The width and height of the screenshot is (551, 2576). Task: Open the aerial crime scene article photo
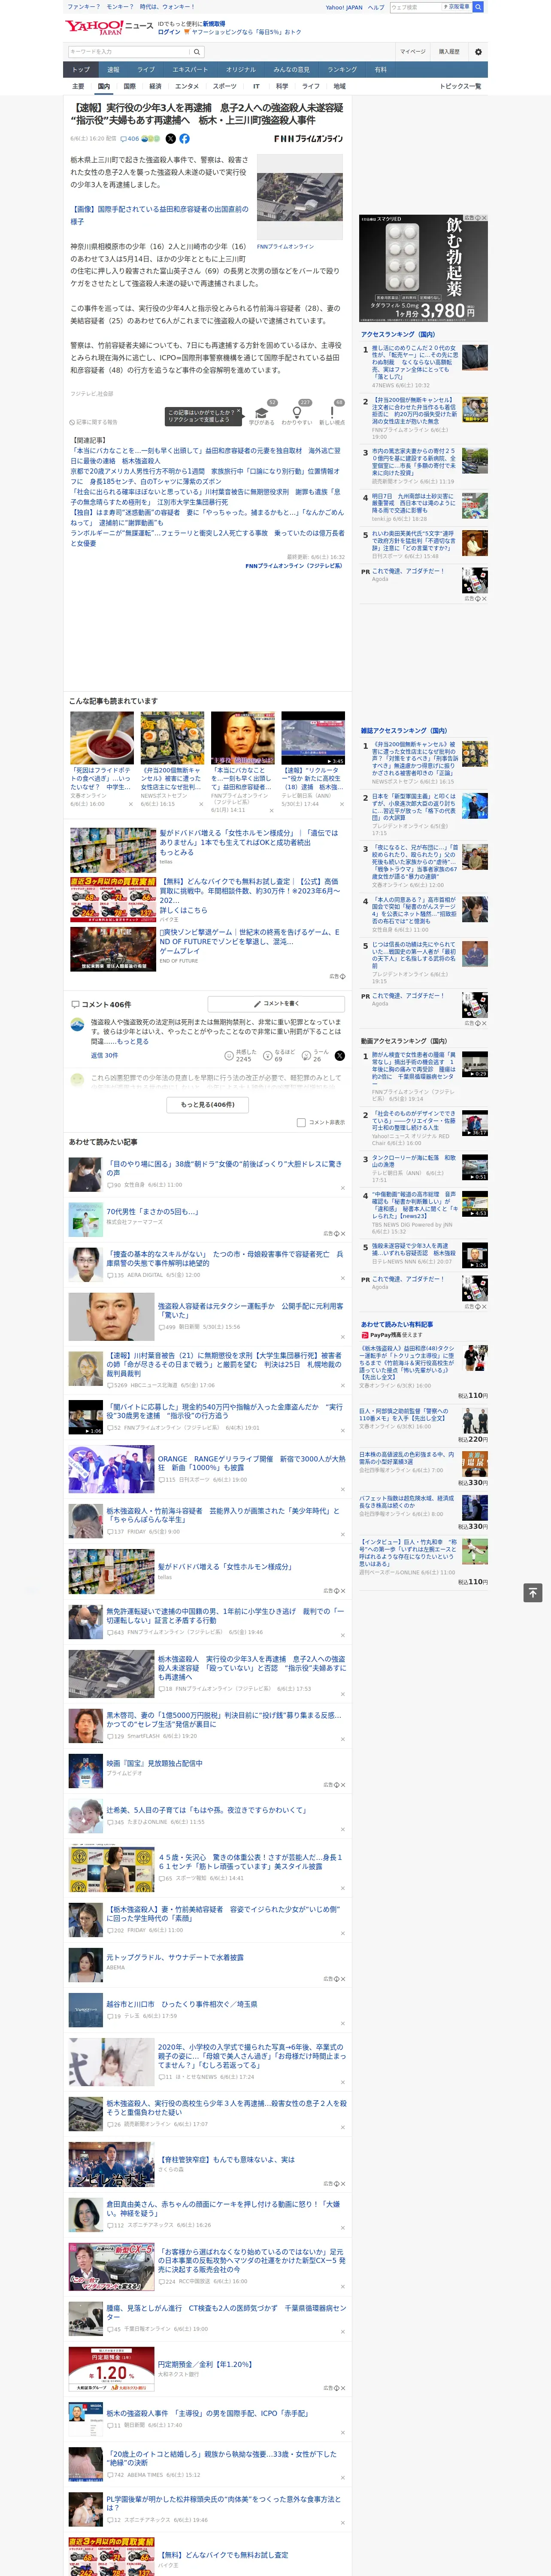point(299,197)
